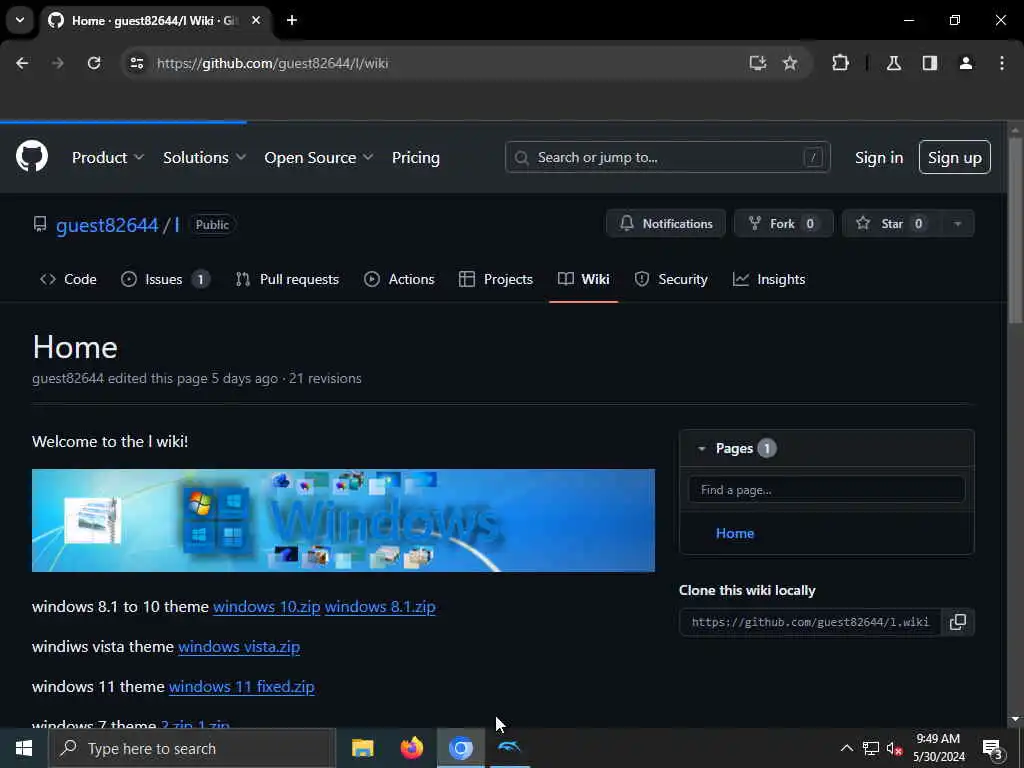Download windows 8.1.zip
Image resolution: width=1024 pixels, height=768 pixels.
(380, 607)
